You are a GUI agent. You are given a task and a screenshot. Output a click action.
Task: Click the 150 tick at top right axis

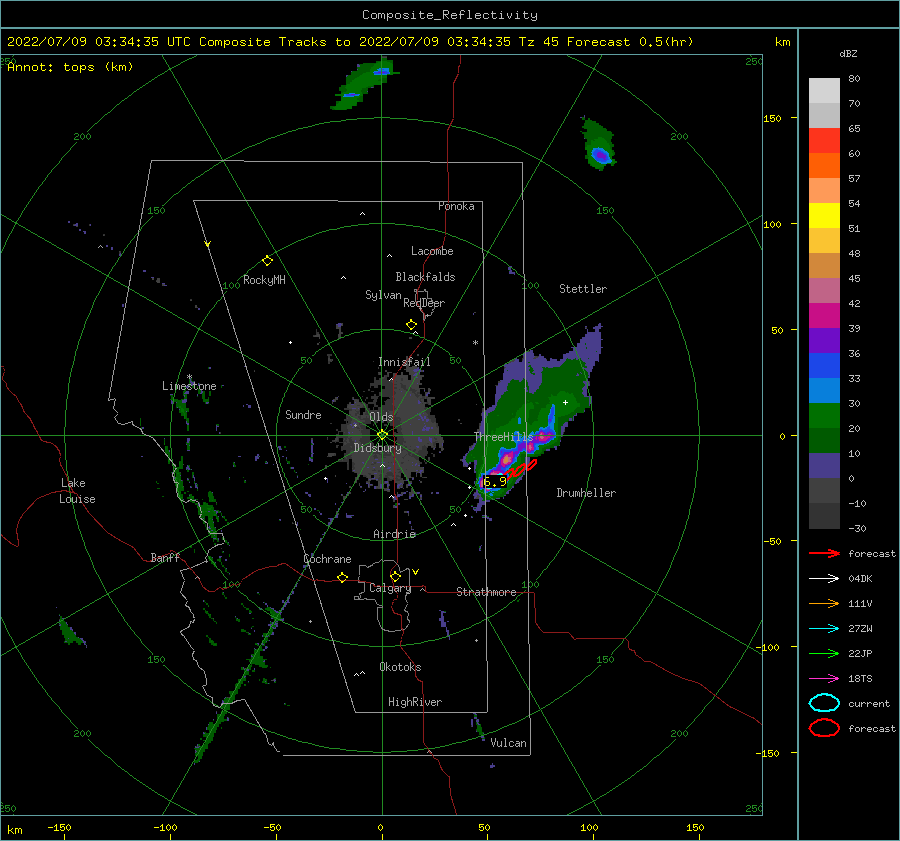(x=772, y=118)
